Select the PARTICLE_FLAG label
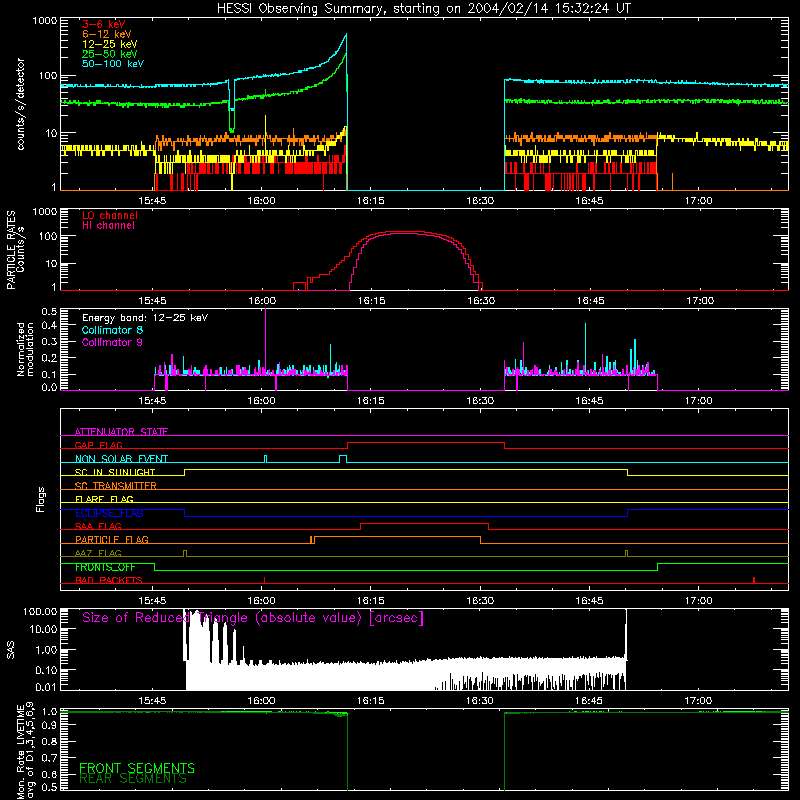Viewport: 800px width, 800px height. pyautogui.click(x=112, y=539)
